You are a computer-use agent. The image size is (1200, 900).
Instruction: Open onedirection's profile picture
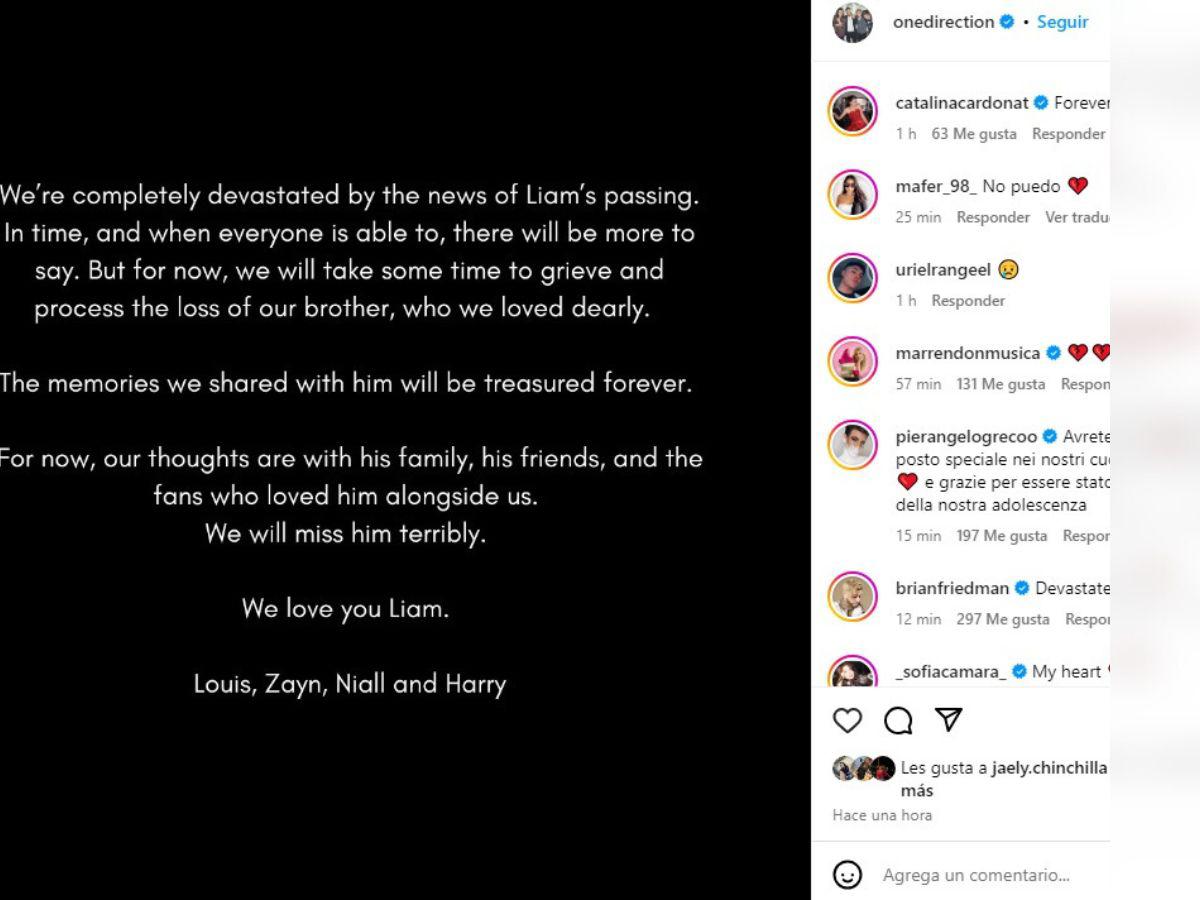pyautogui.click(x=855, y=21)
